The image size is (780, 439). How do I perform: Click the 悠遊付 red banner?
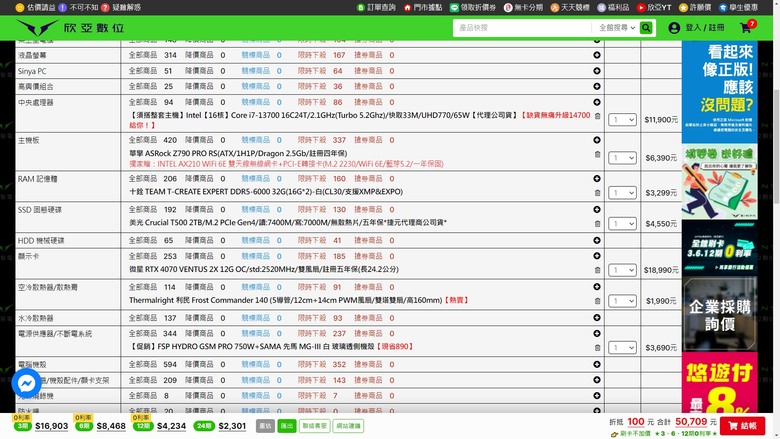pos(719,382)
